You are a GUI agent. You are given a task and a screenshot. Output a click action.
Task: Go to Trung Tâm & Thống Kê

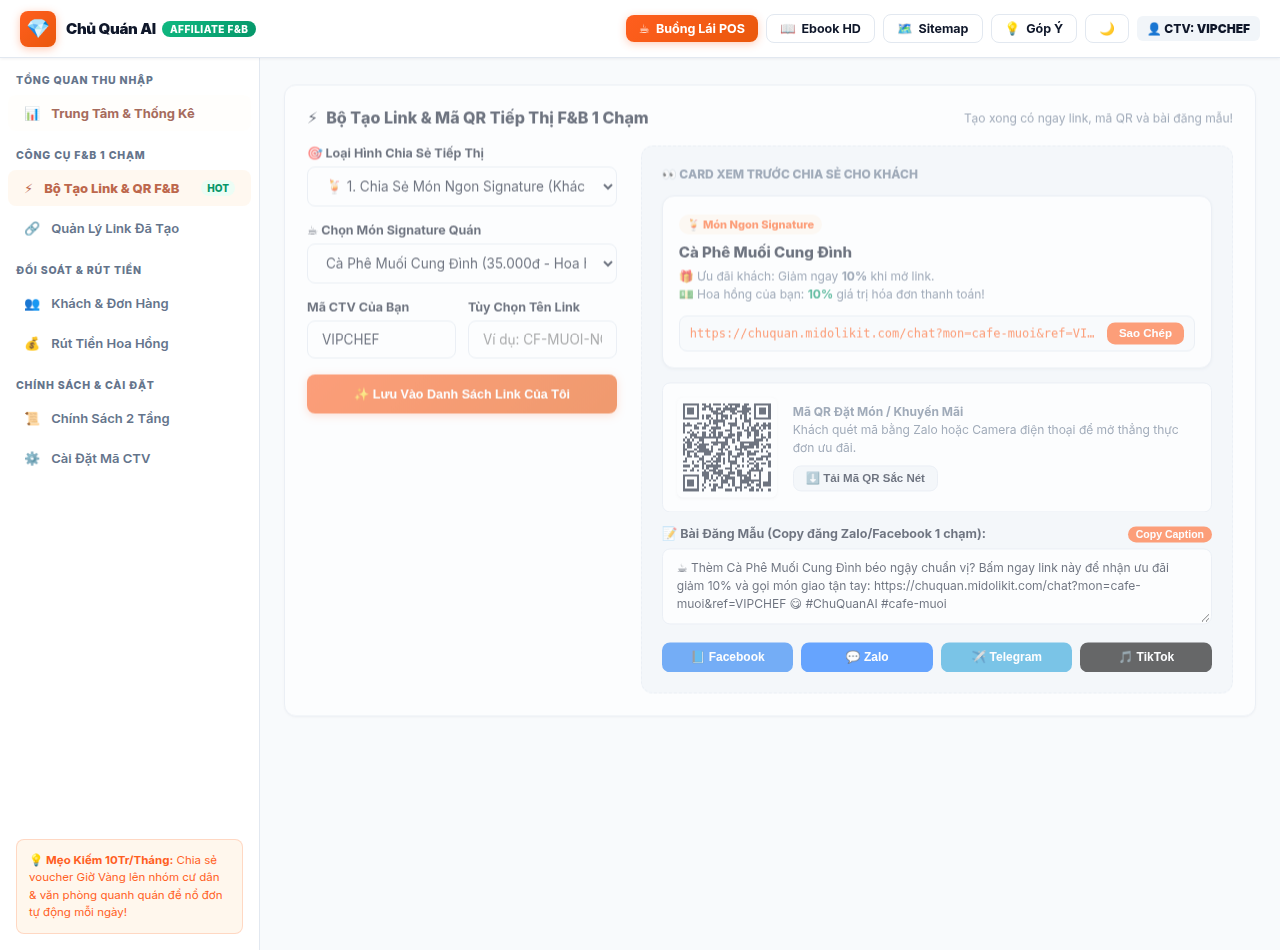[129, 114]
